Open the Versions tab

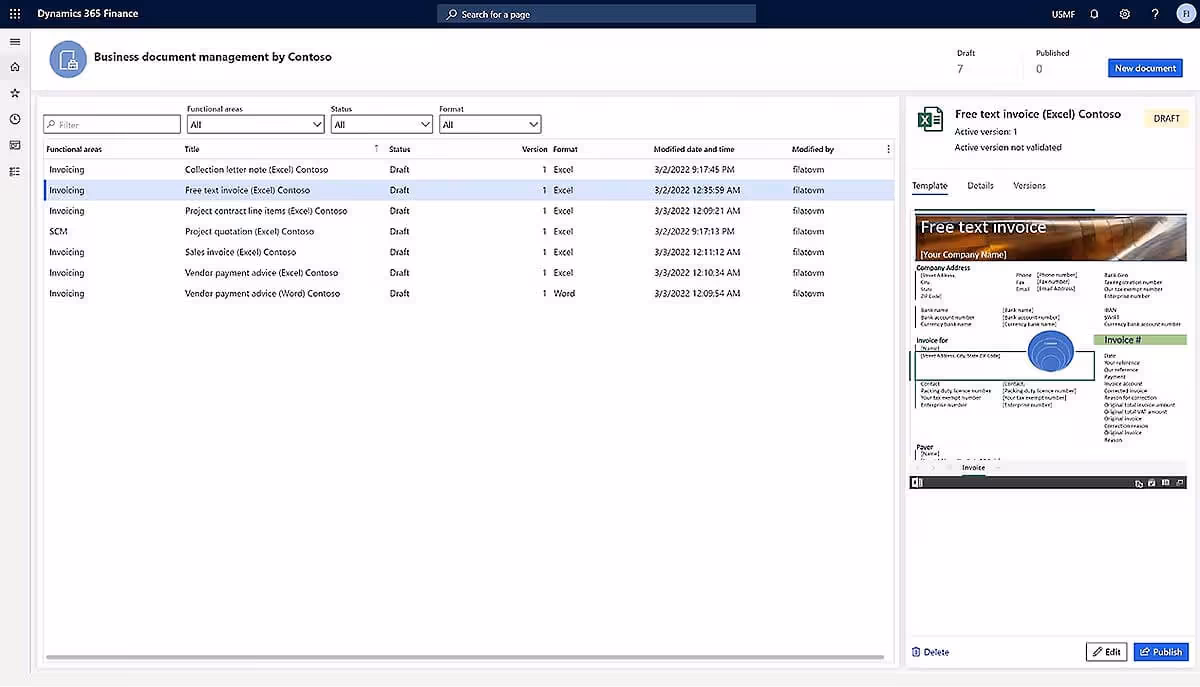[1032, 185]
